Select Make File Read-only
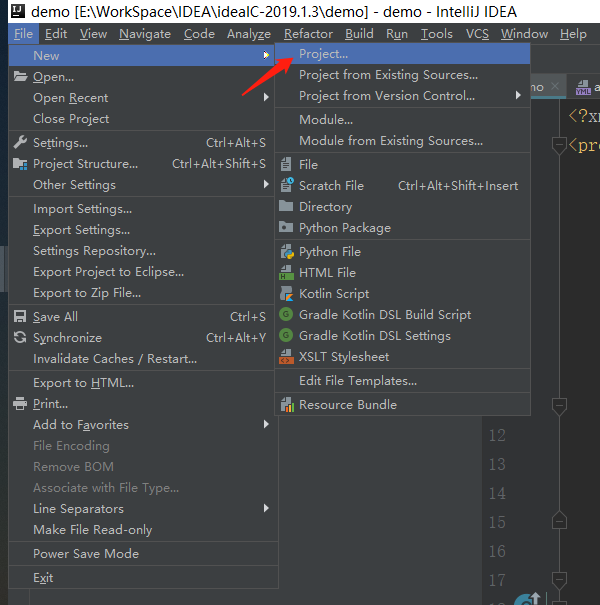 (x=143, y=529)
